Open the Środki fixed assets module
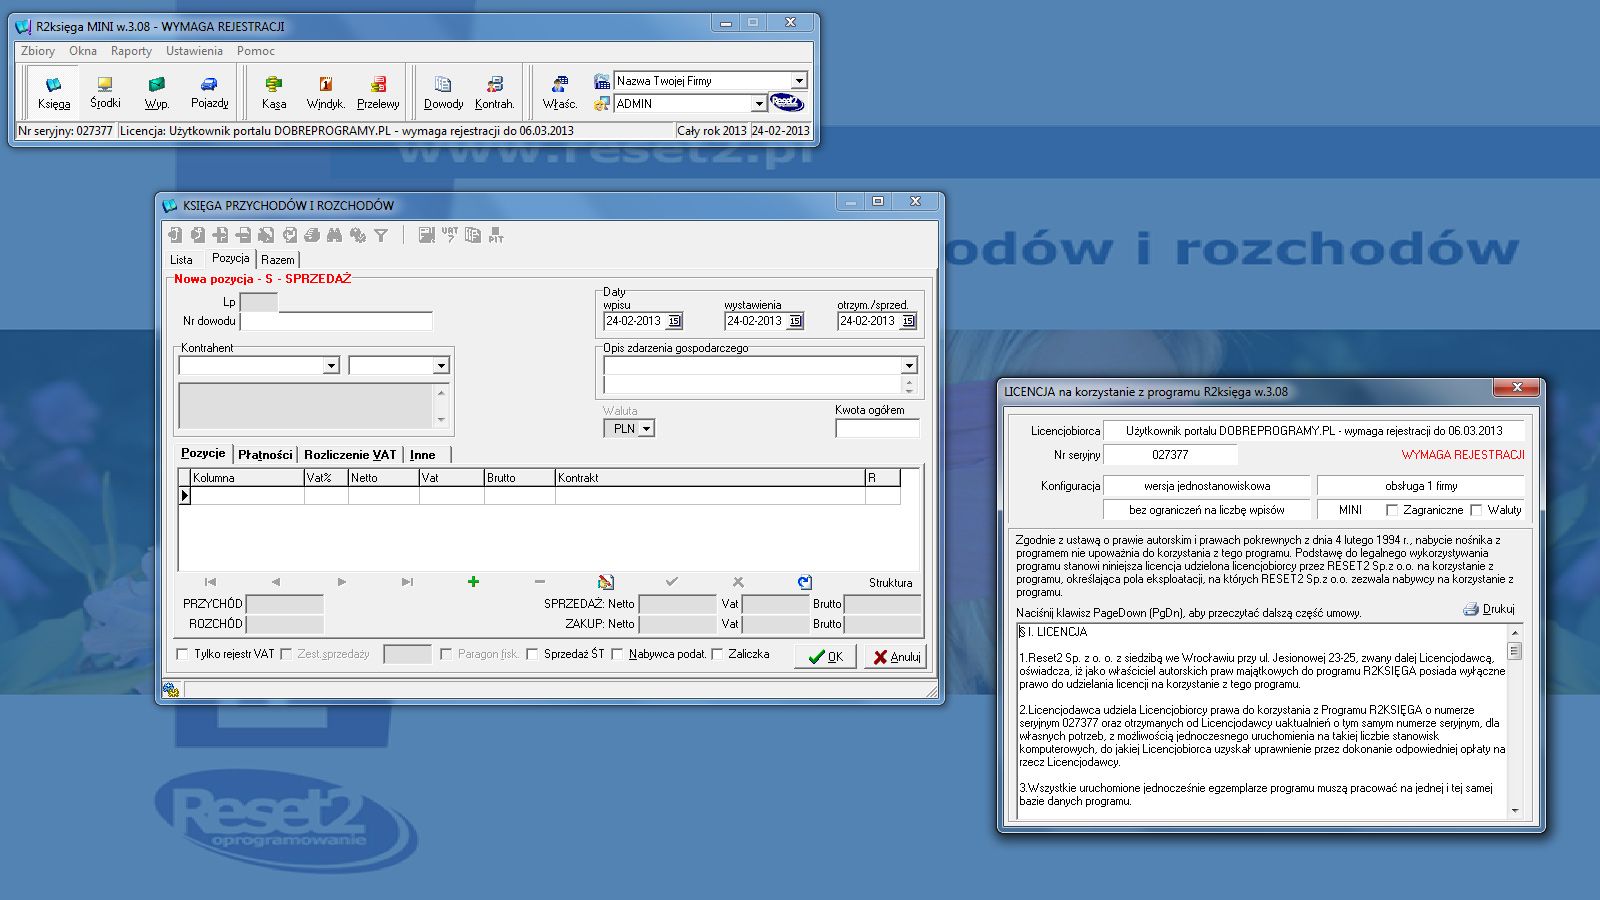 (x=105, y=92)
